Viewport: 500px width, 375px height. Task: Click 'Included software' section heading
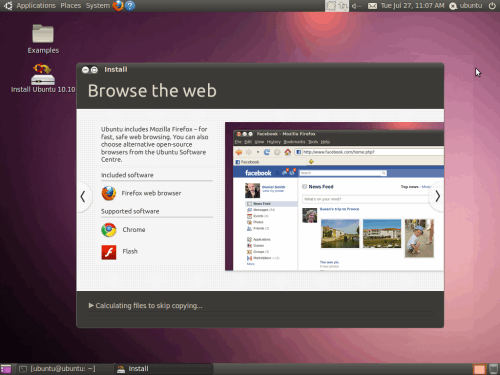(x=127, y=175)
